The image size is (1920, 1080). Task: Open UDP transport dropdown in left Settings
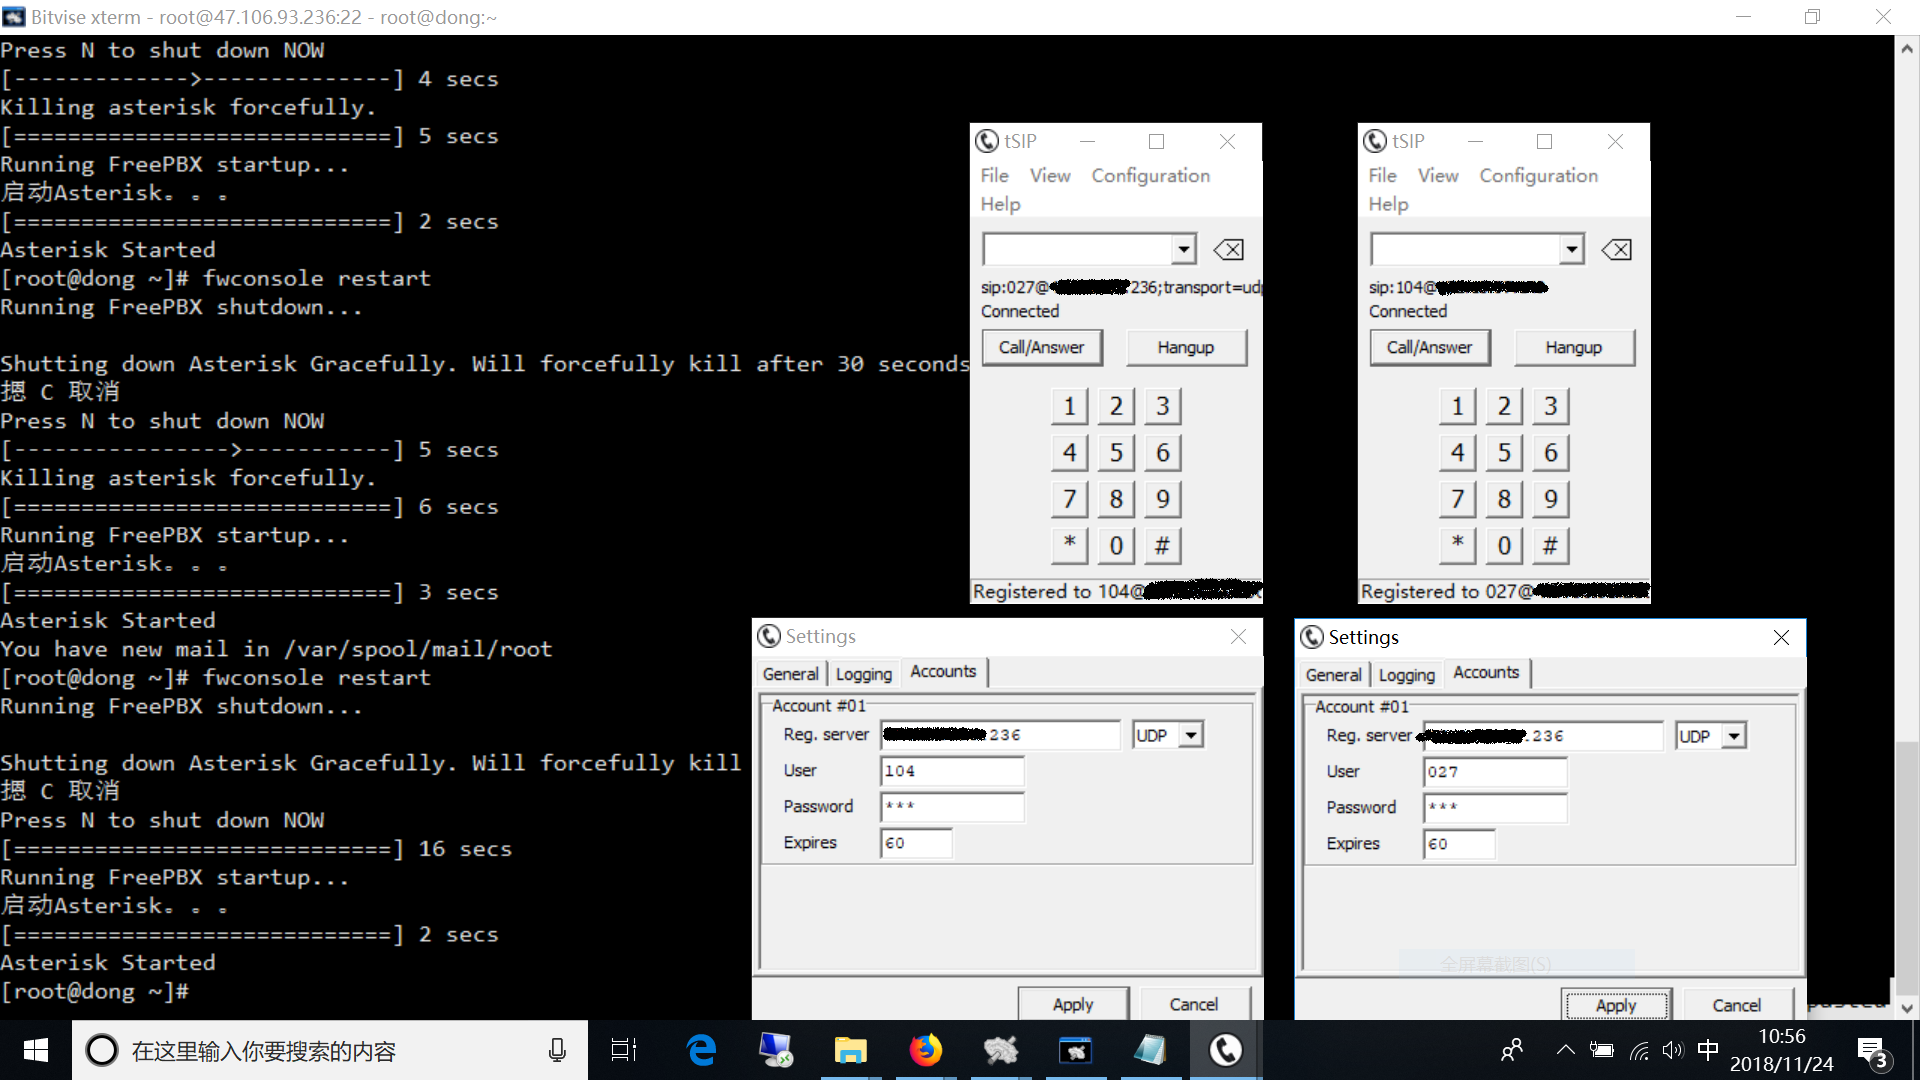[x=1191, y=735]
